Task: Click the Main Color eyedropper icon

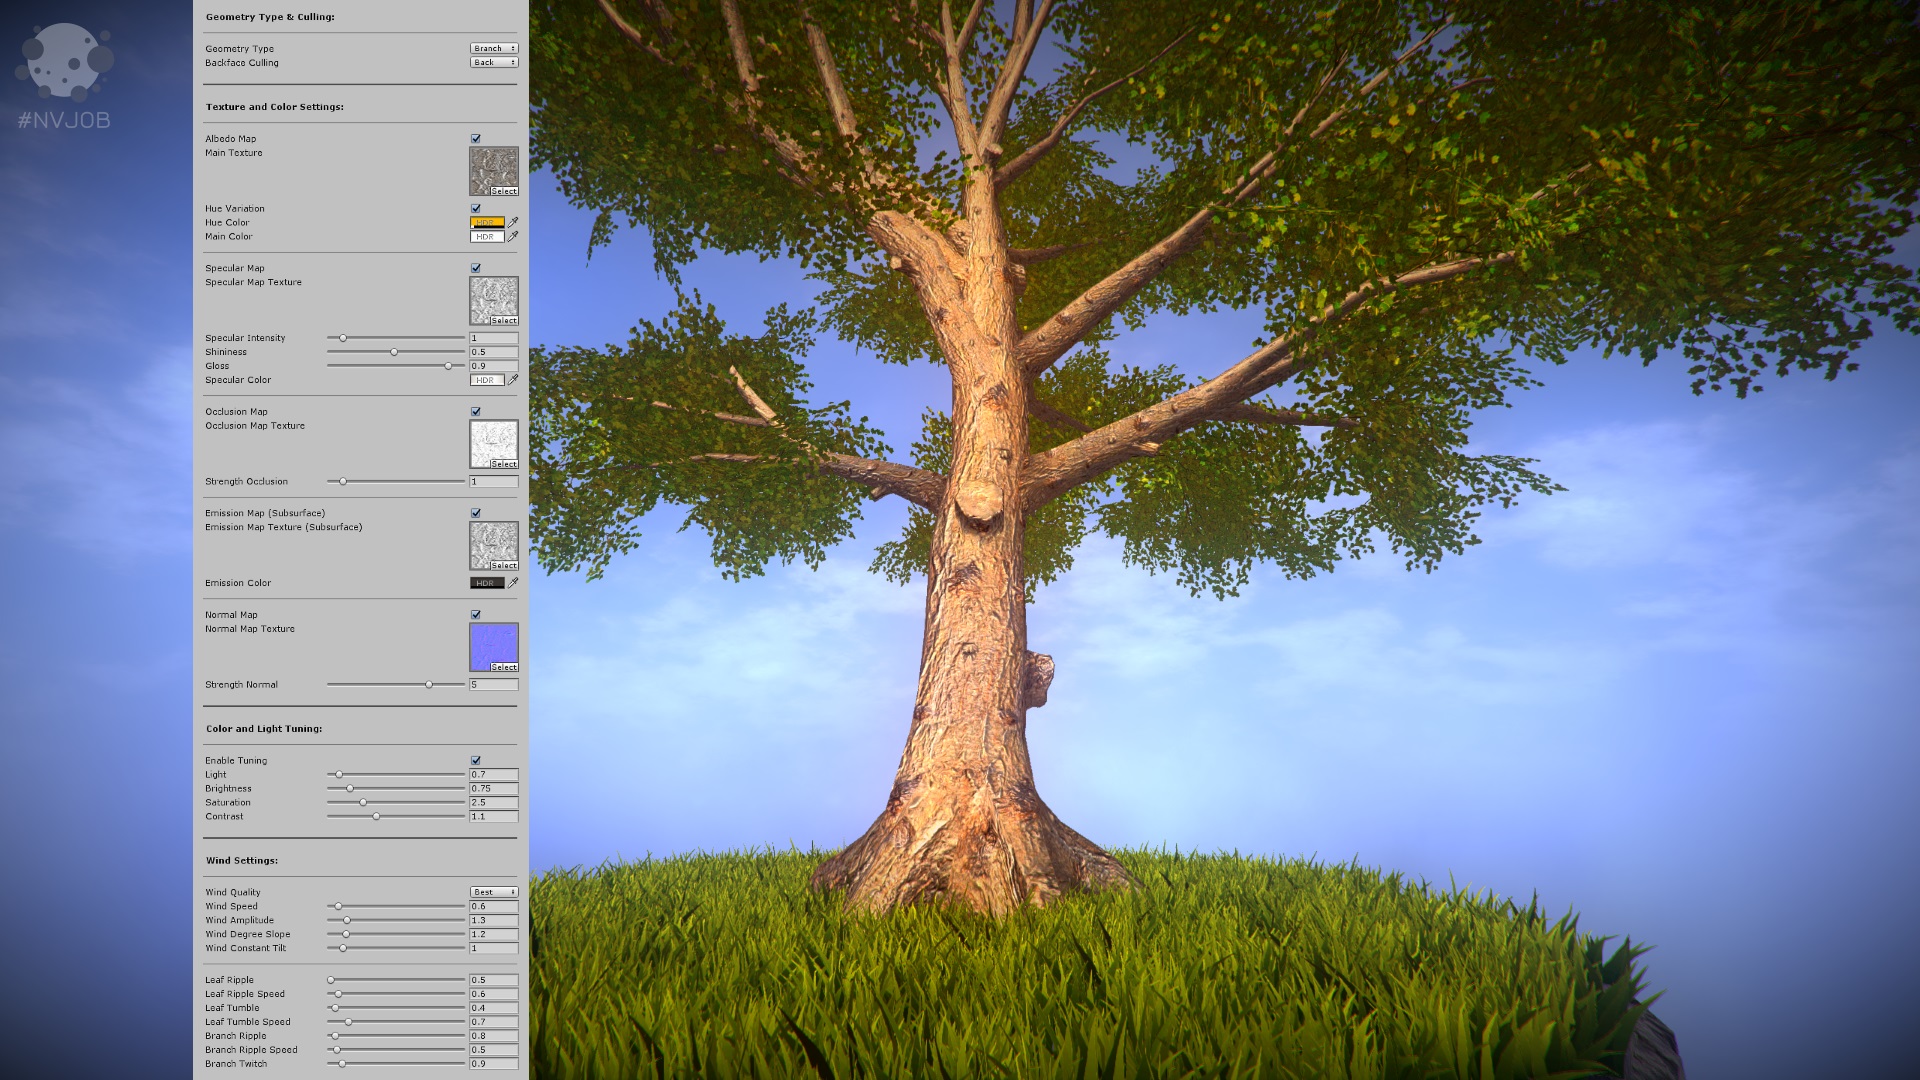Action: click(x=513, y=237)
